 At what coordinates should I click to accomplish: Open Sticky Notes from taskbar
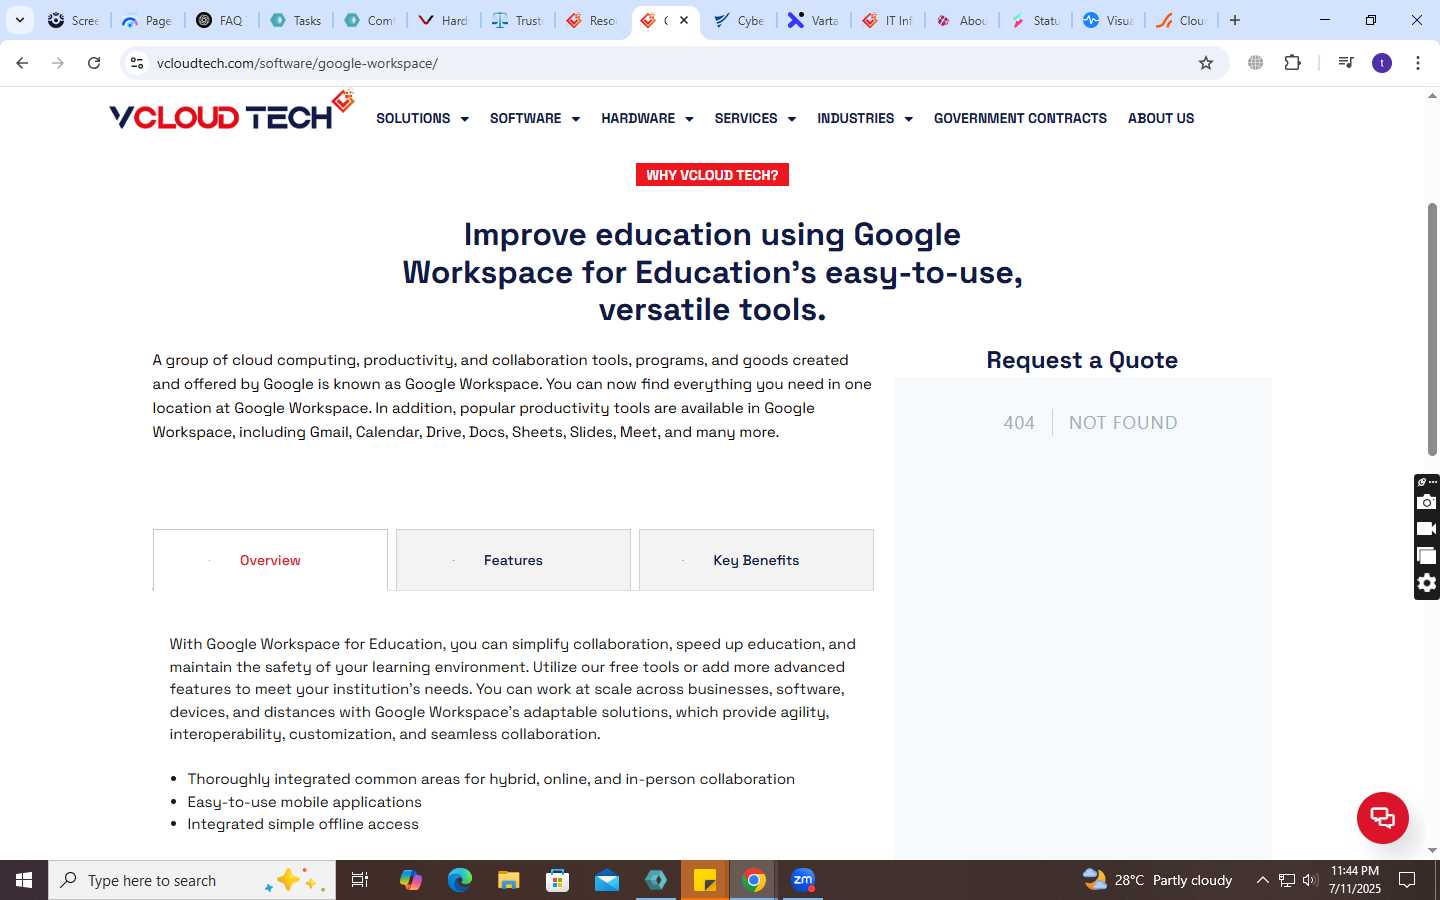tap(705, 880)
